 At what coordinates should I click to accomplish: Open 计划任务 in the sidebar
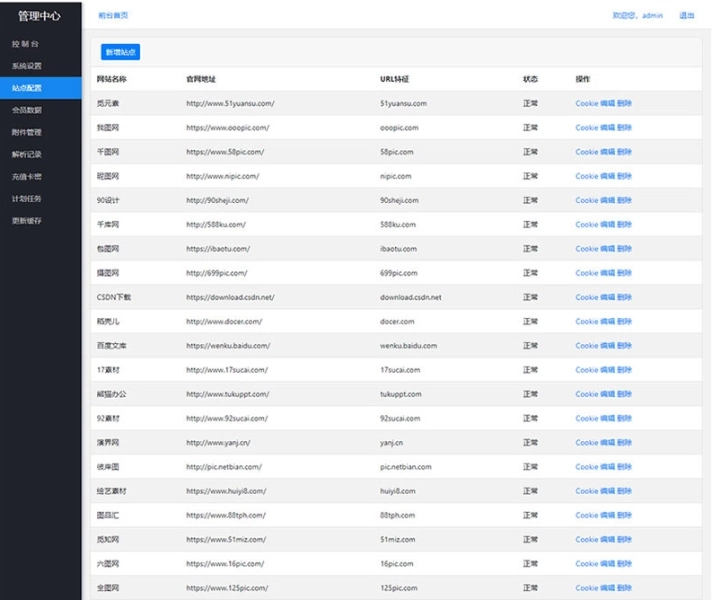click(27, 198)
